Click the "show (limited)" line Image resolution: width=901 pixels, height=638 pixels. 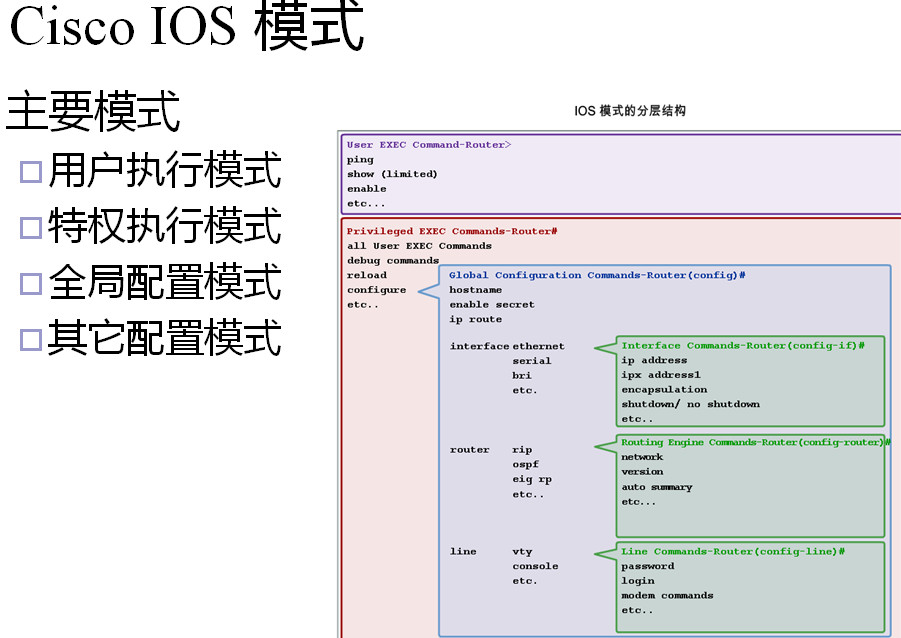[392, 174]
